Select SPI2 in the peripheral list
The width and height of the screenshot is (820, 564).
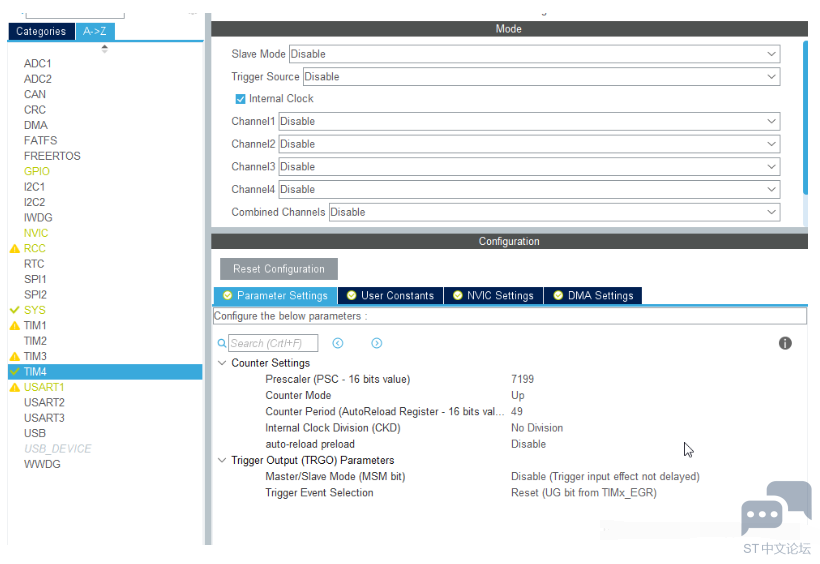click(35, 295)
